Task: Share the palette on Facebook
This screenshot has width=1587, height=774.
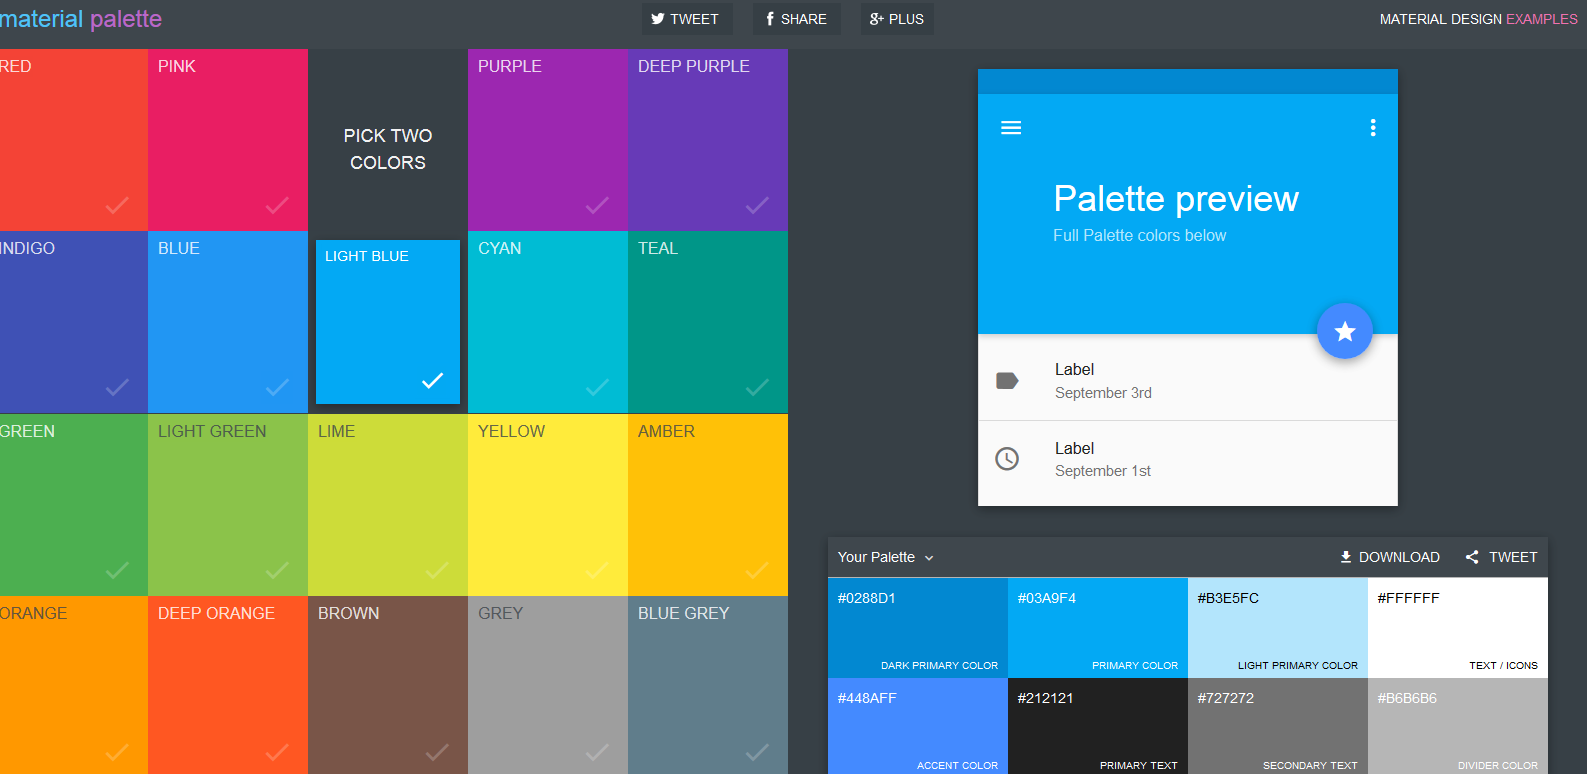Action: (796, 19)
